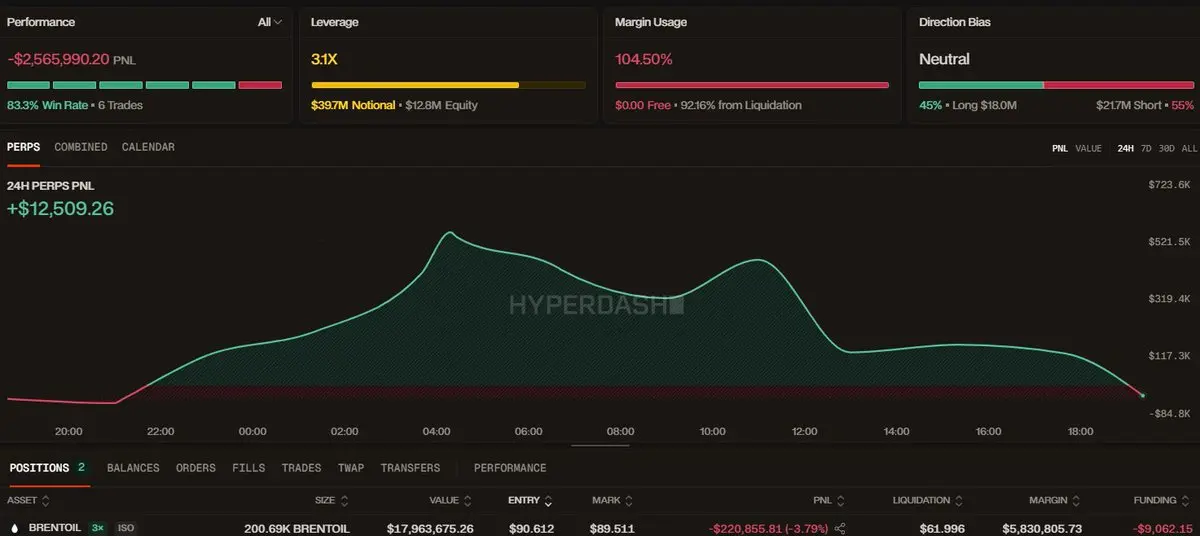Viewport: 1200px width, 536px height.
Task: Sort positions by PNL column
Action: pyautogui.click(x=829, y=500)
